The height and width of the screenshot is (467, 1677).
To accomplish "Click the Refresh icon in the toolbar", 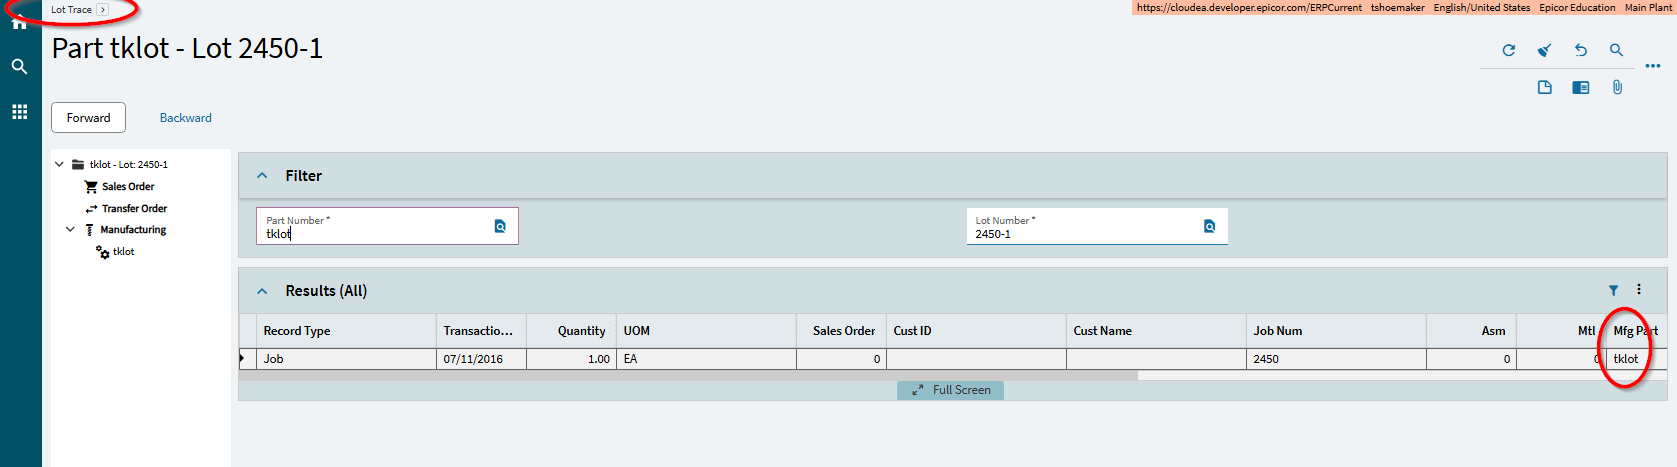I will click(x=1508, y=50).
